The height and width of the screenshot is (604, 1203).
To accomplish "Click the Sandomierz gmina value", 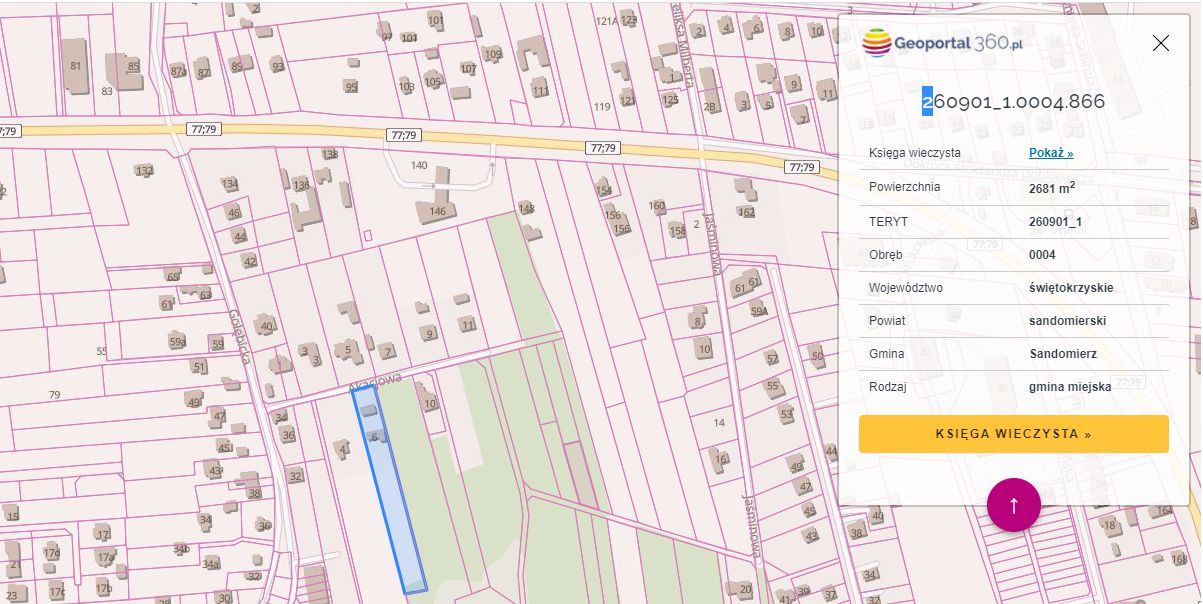I will click(1063, 354).
